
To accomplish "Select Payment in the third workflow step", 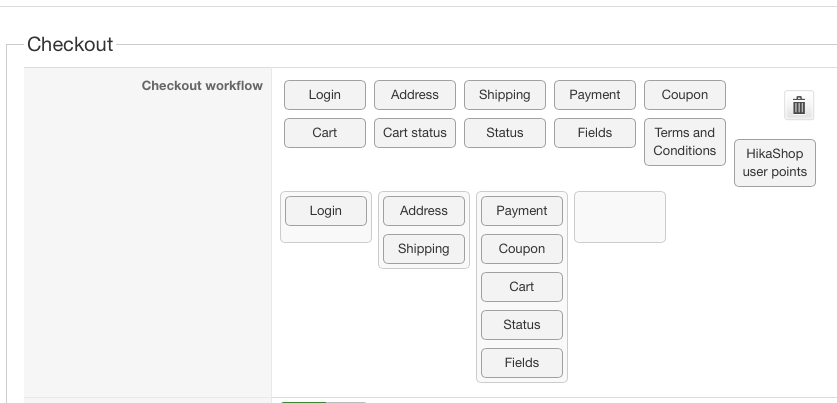I will coord(522,211).
